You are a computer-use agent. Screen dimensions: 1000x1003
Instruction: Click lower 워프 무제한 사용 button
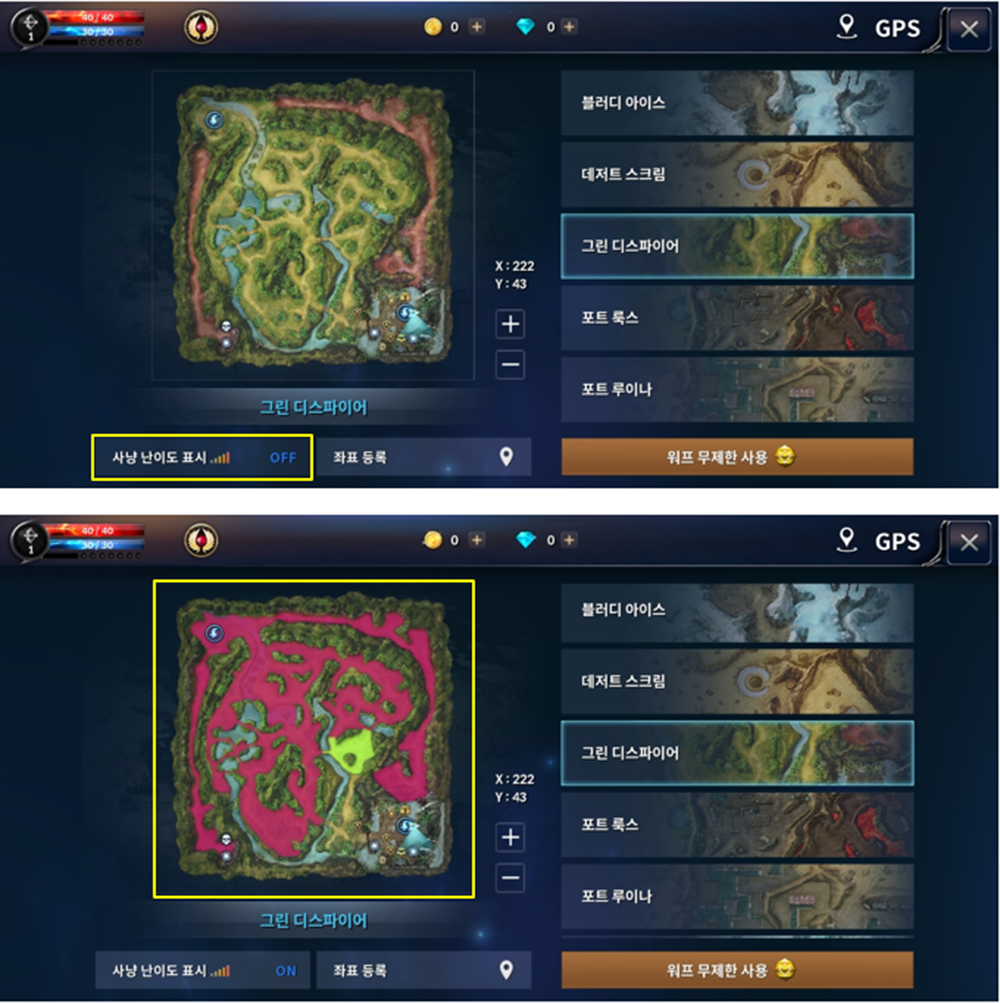click(737, 970)
